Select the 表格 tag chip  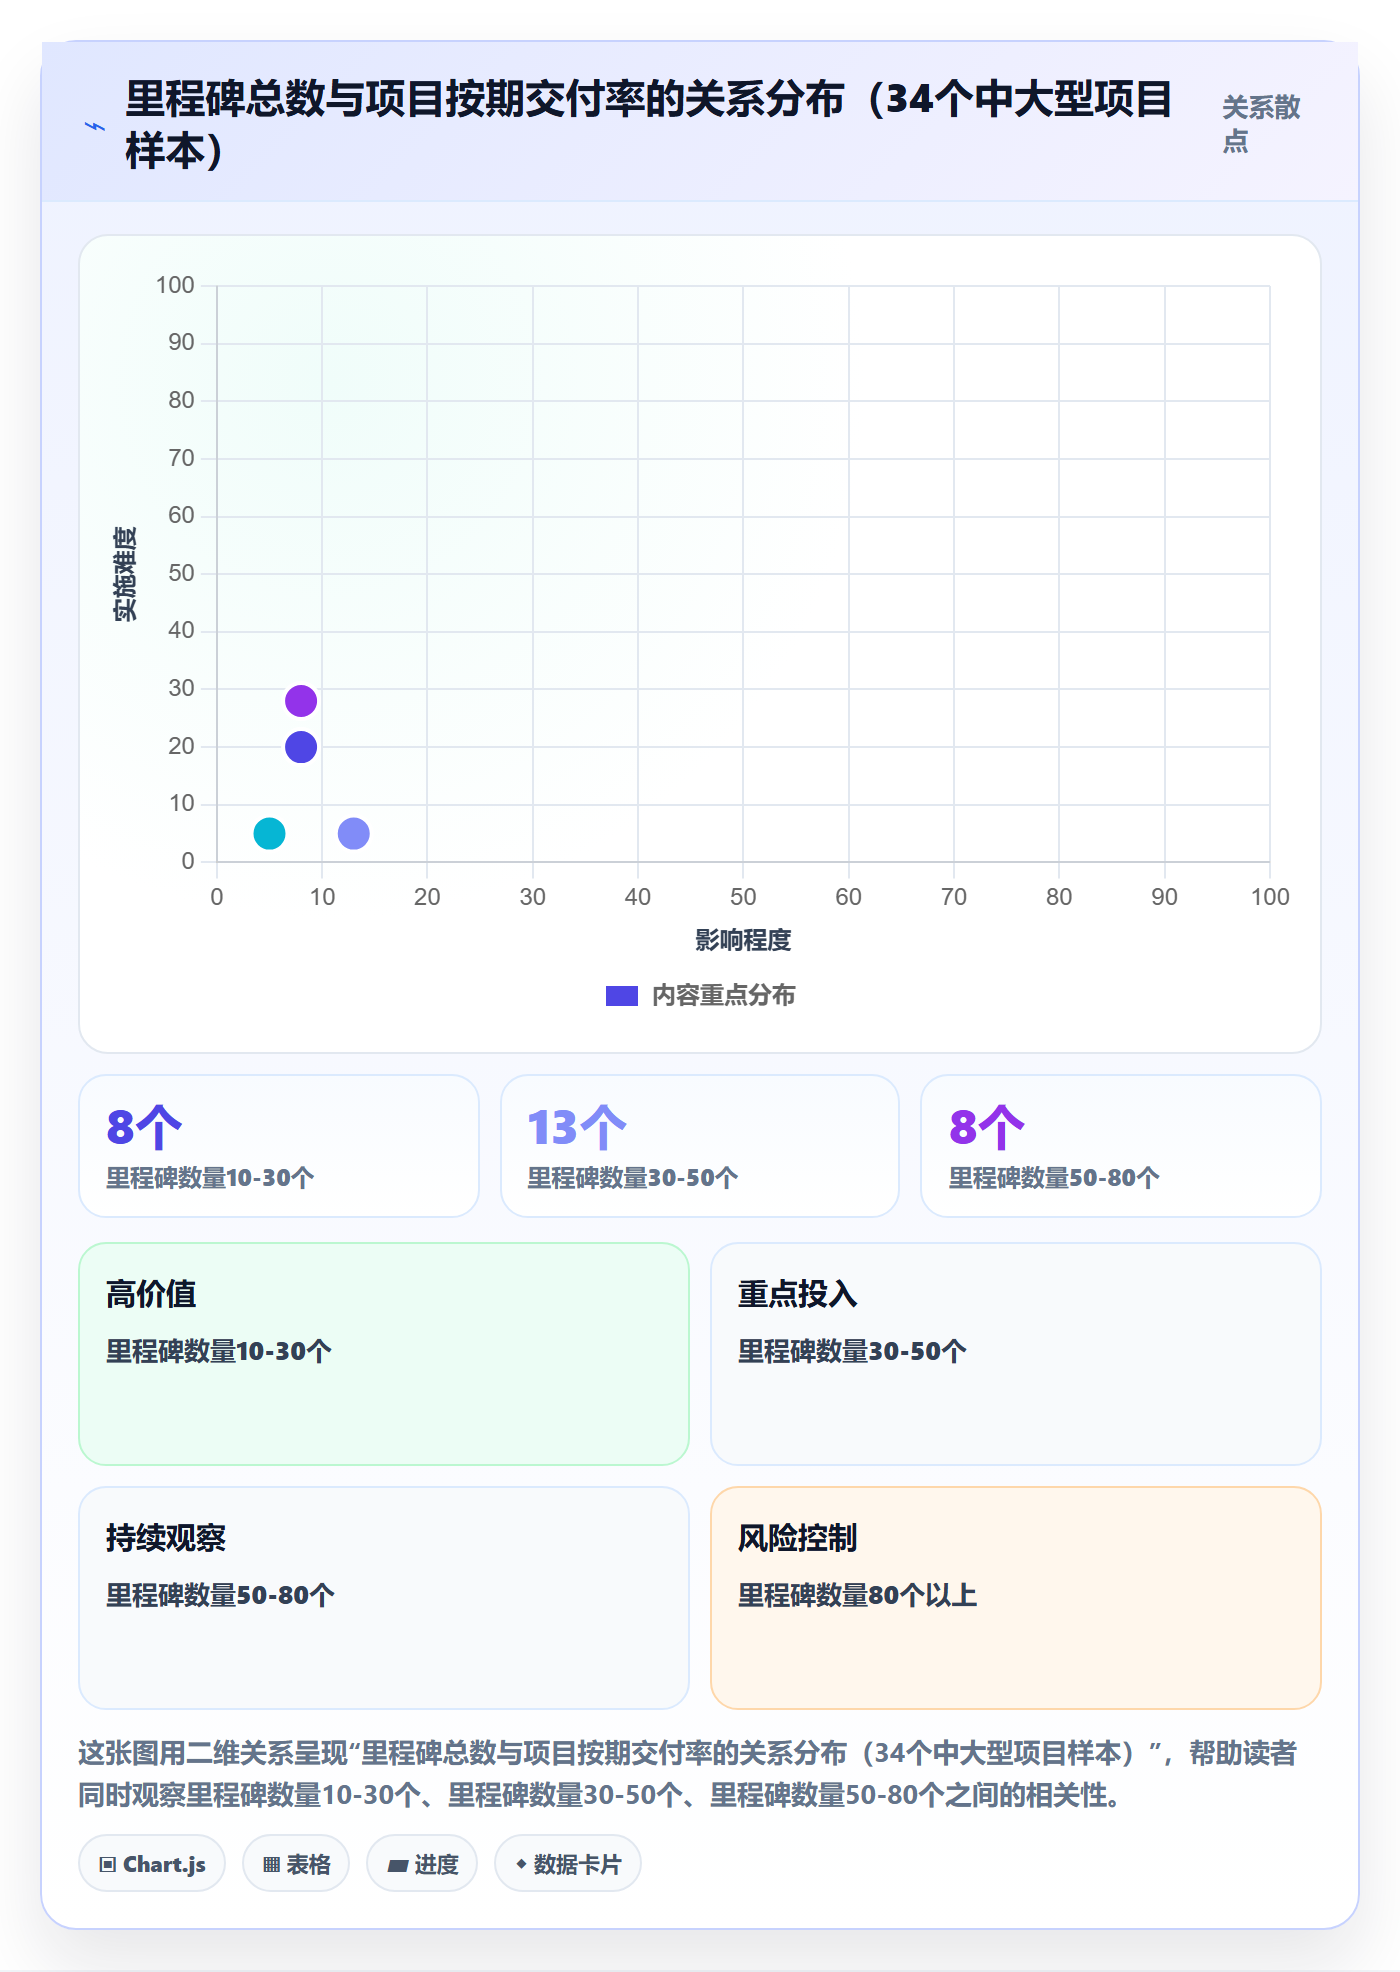coord(296,1864)
